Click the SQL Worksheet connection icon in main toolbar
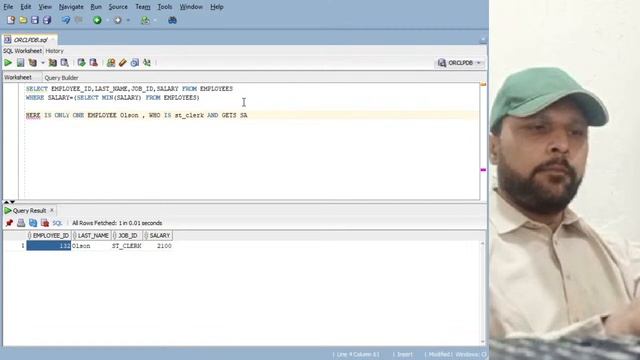640x360 pixels. point(145,20)
